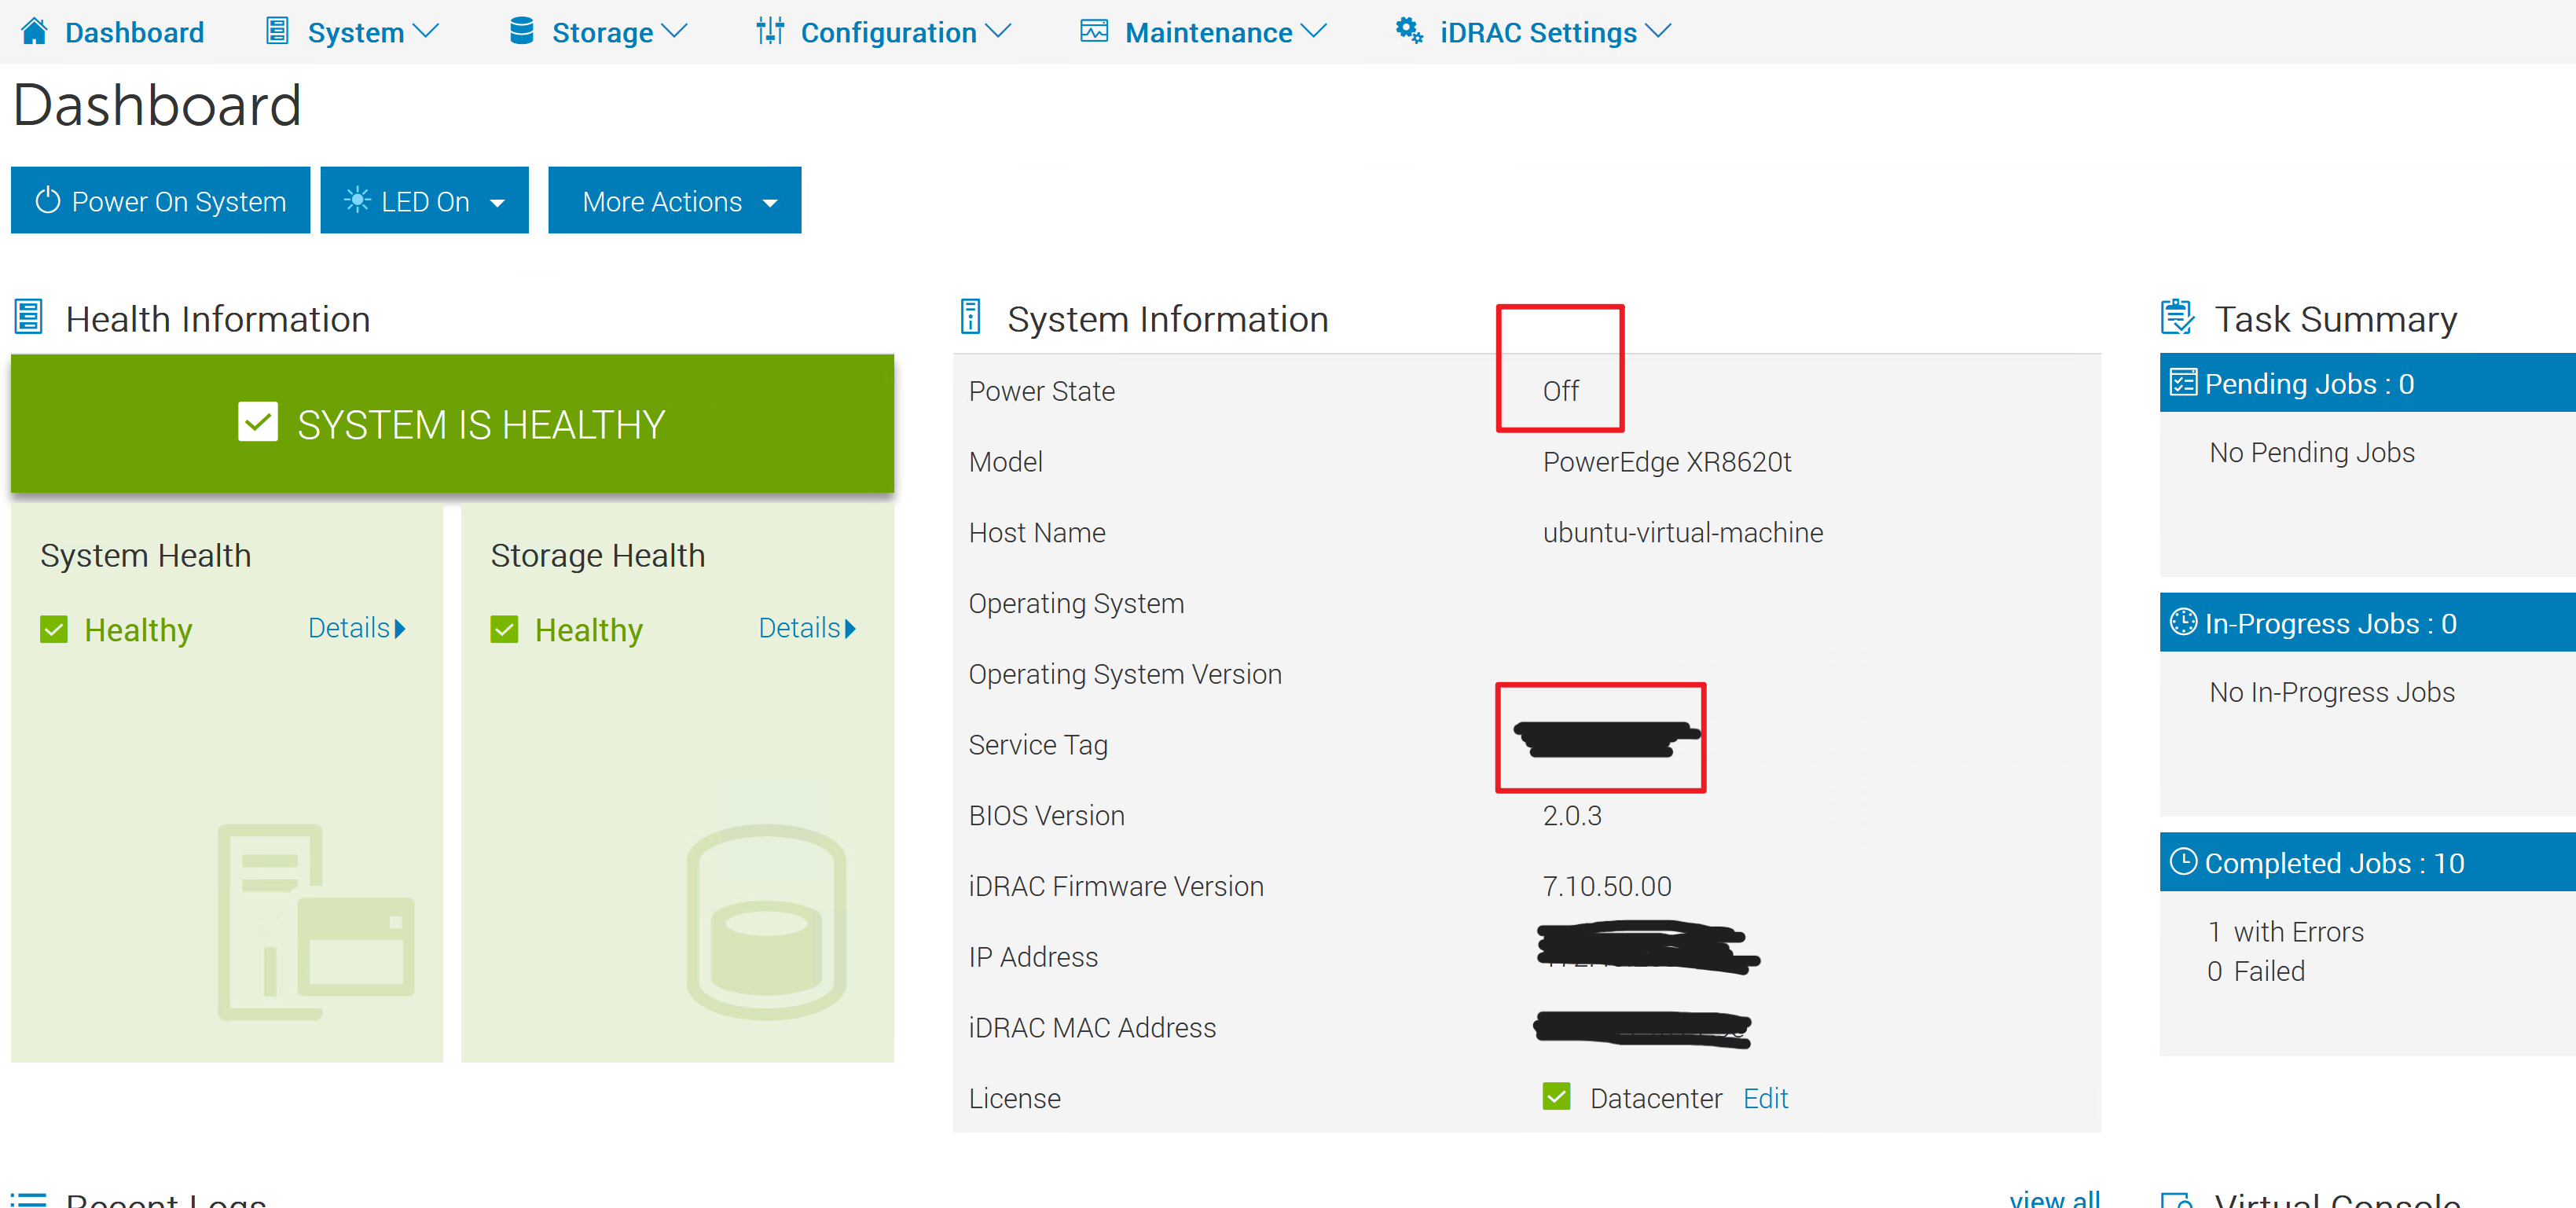Click the Configuration sliders icon
Viewport: 2576px width, 1208px height.
point(769,31)
